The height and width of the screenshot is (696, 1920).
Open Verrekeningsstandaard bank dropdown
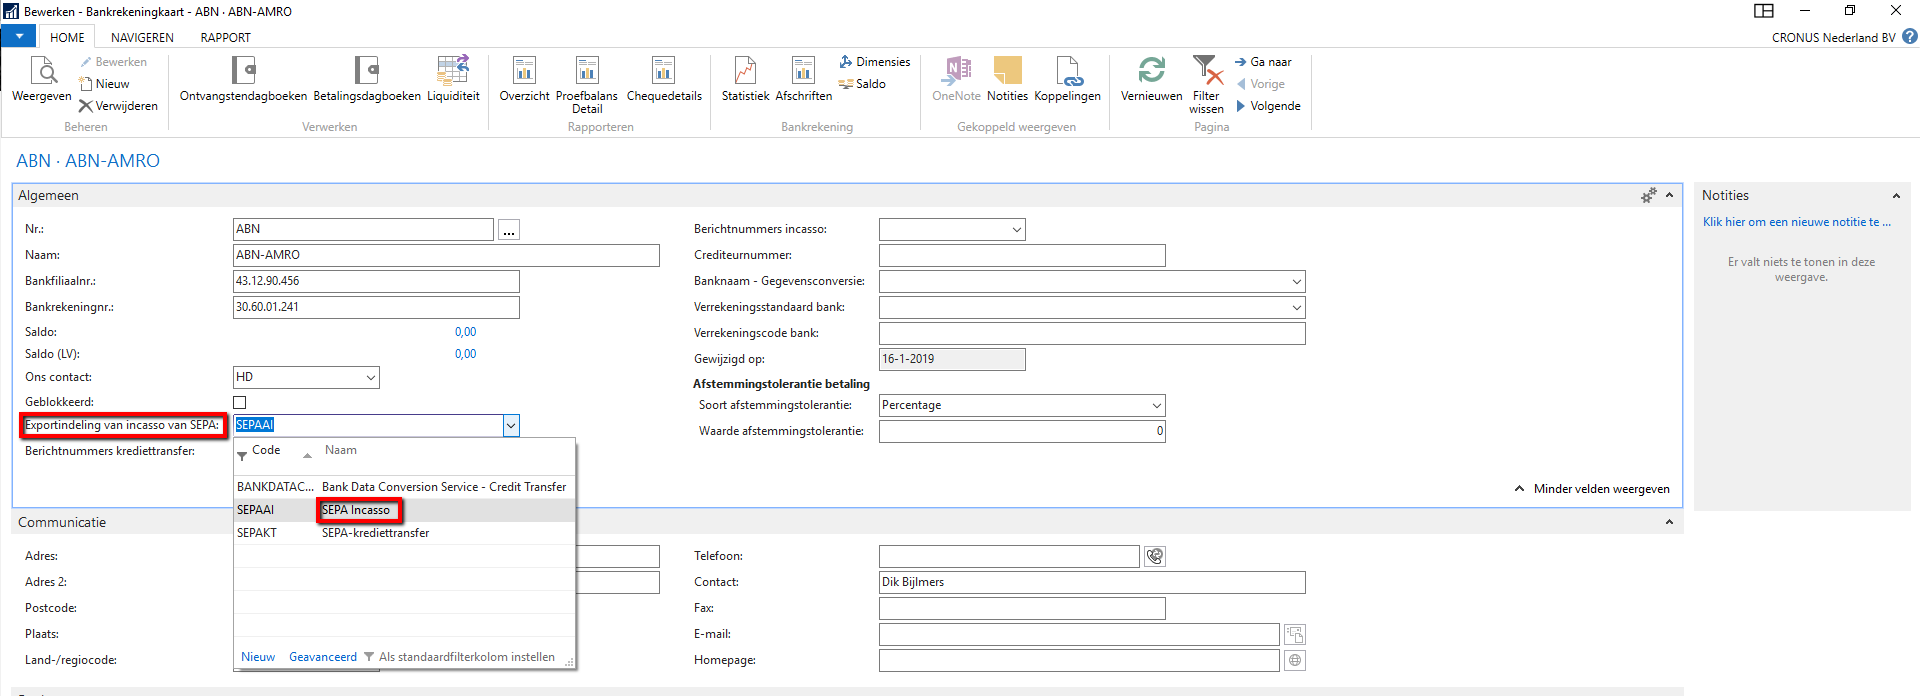pyautogui.click(x=1297, y=307)
